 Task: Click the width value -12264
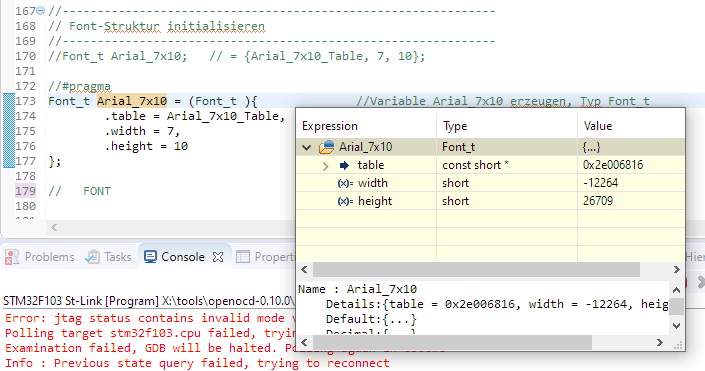point(601,183)
